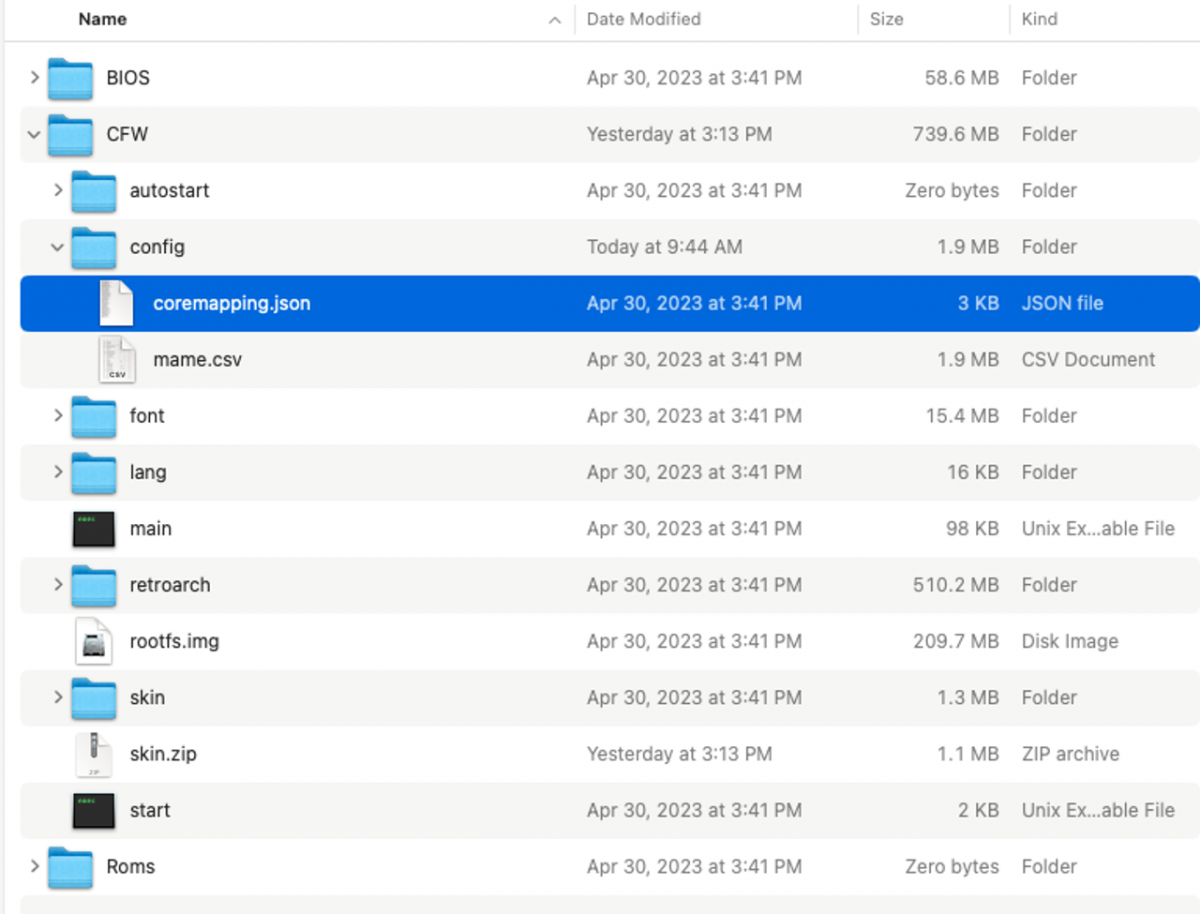Click the Roms folder icon
The width and height of the screenshot is (1200, 914).
coord(70,867)
